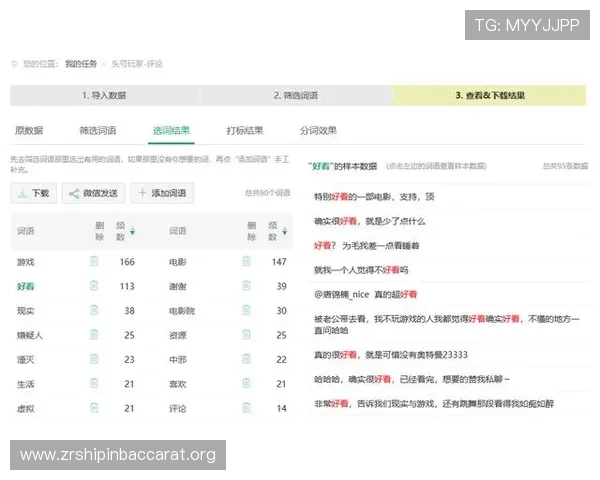Select the word 嫌疑人
This screenshot has height=480, width=600.
point(29,335)
